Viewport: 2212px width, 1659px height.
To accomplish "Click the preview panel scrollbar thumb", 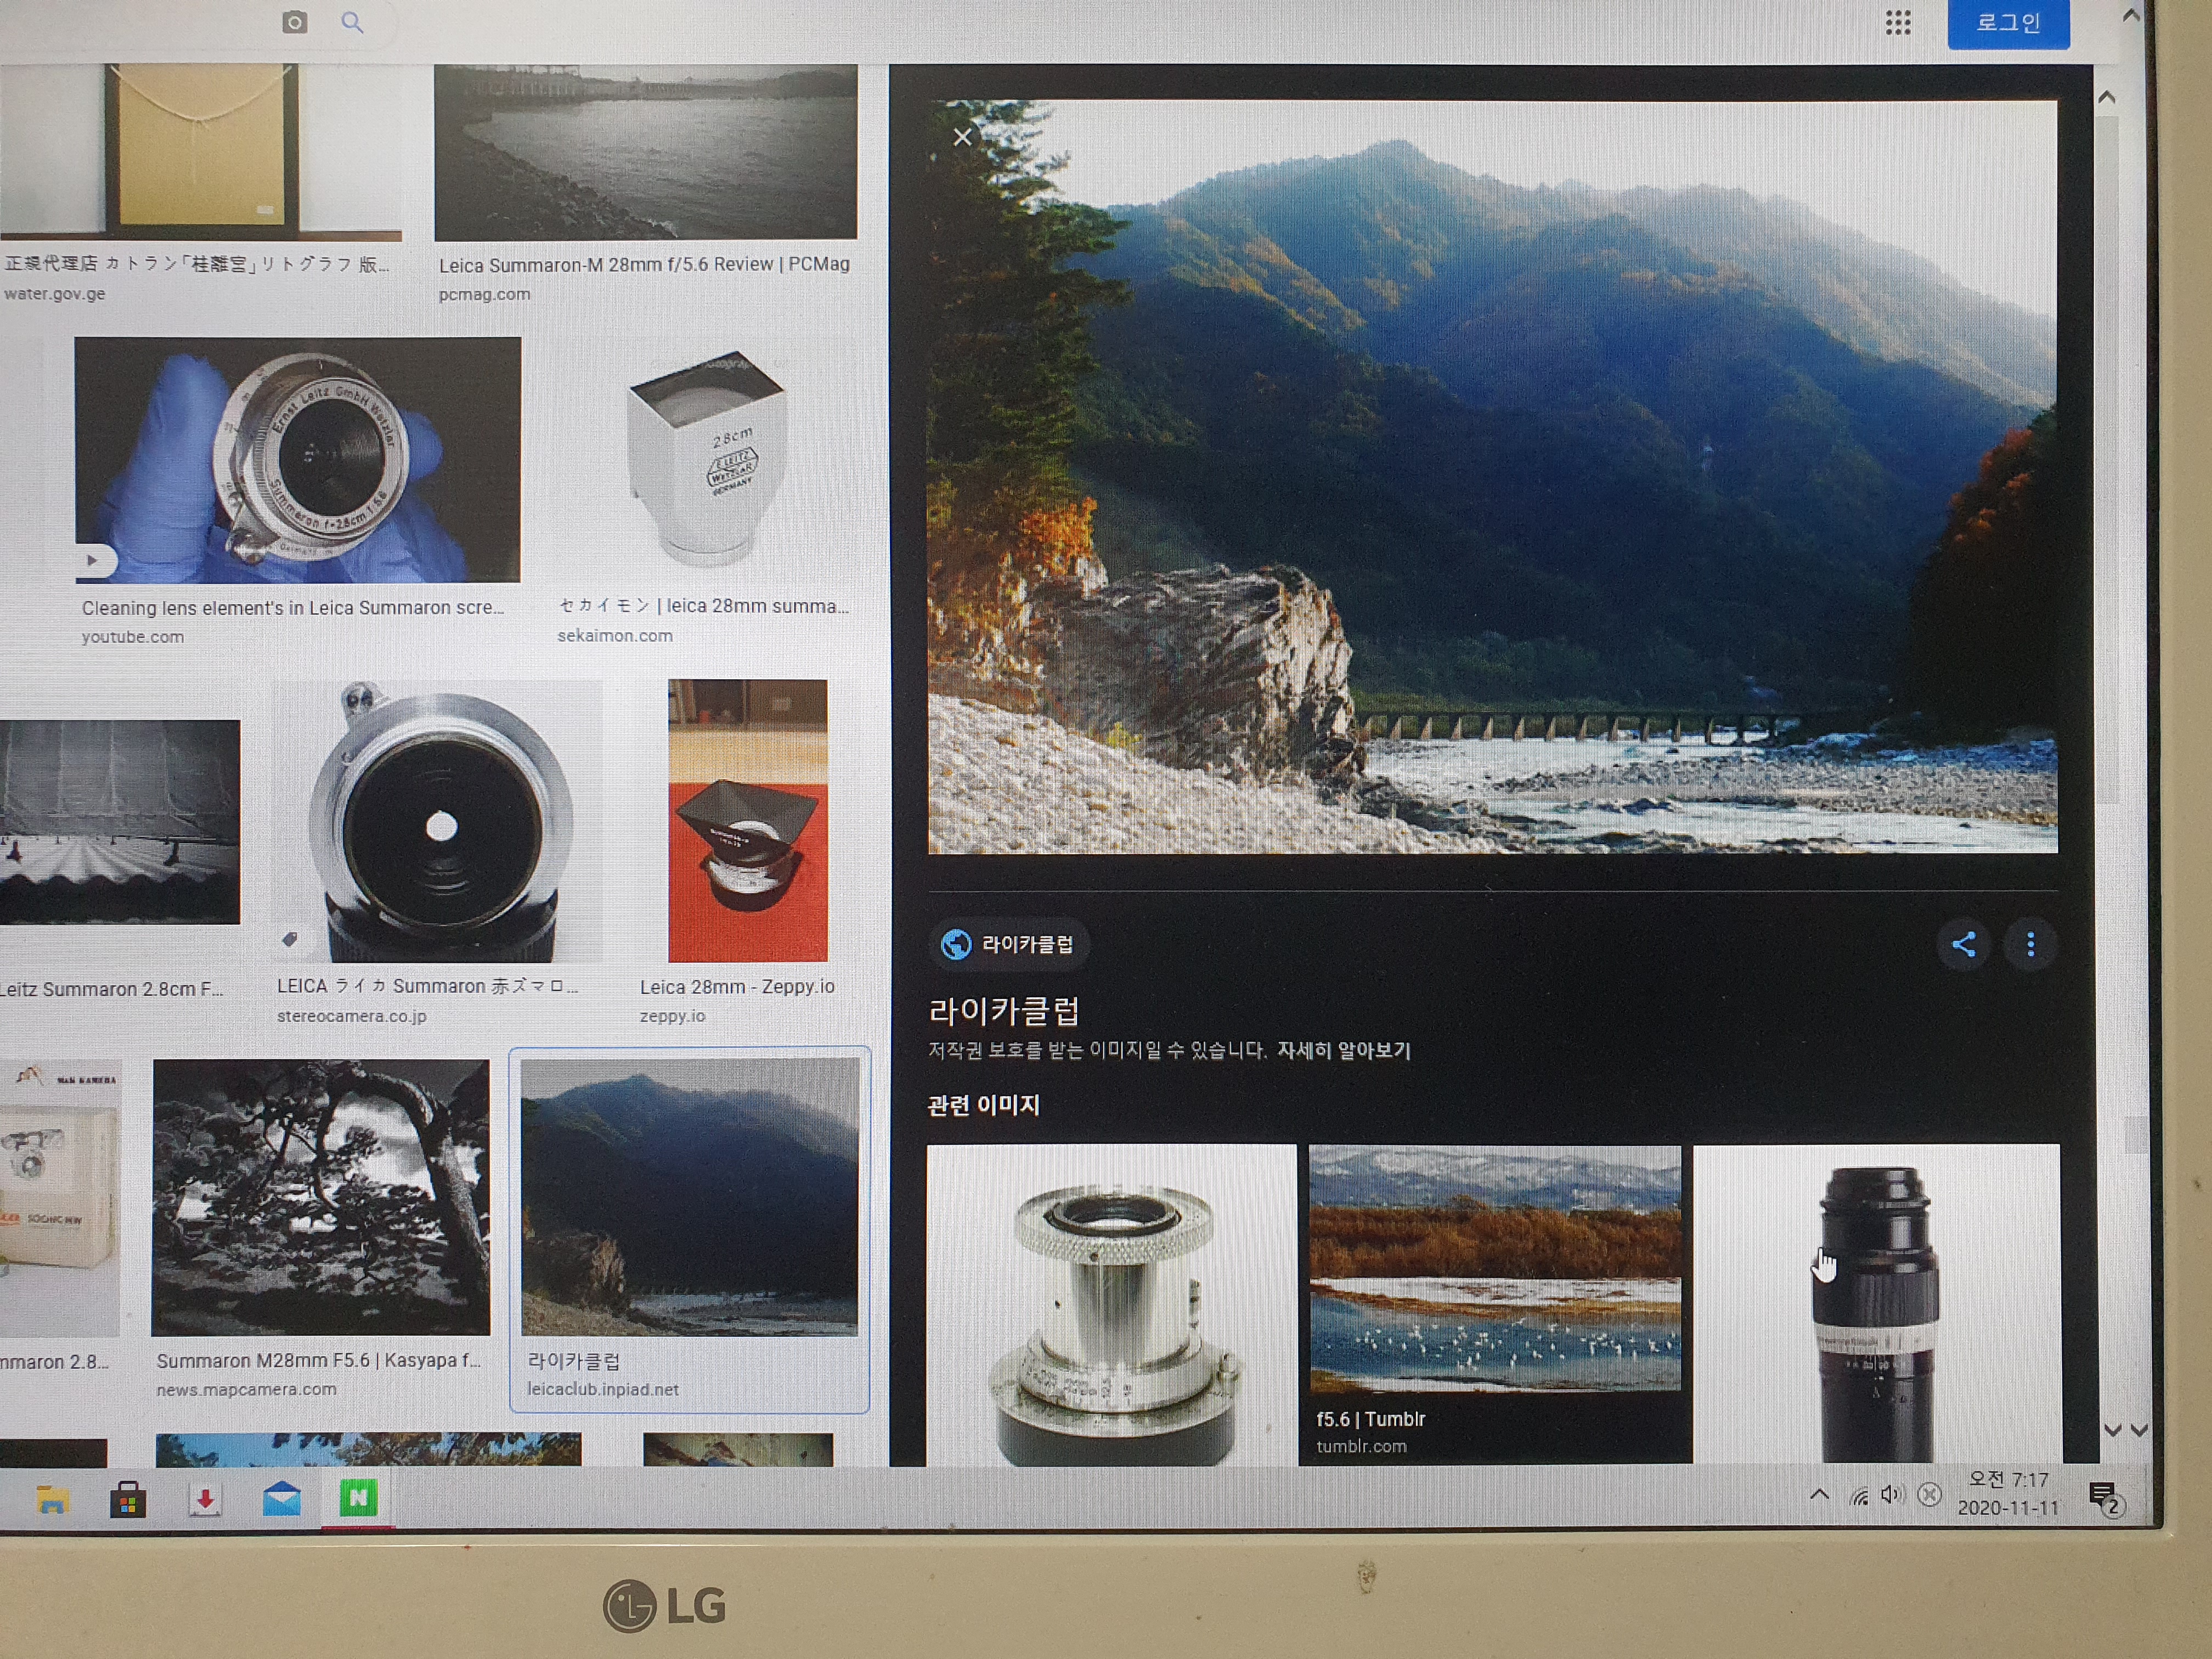I will 2107,460.
